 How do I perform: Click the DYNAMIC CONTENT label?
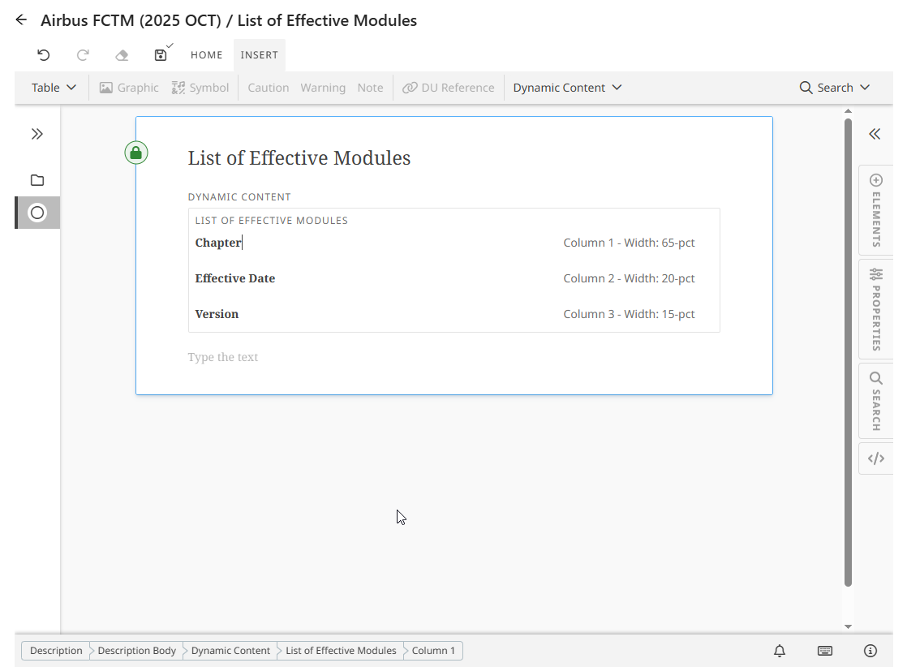pyautogui.click(x=239, y=197)
